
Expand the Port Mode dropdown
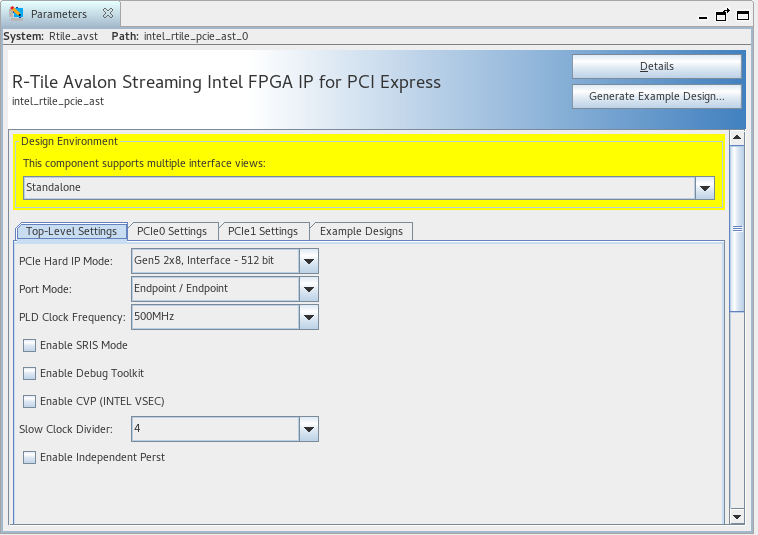[309, 289]
